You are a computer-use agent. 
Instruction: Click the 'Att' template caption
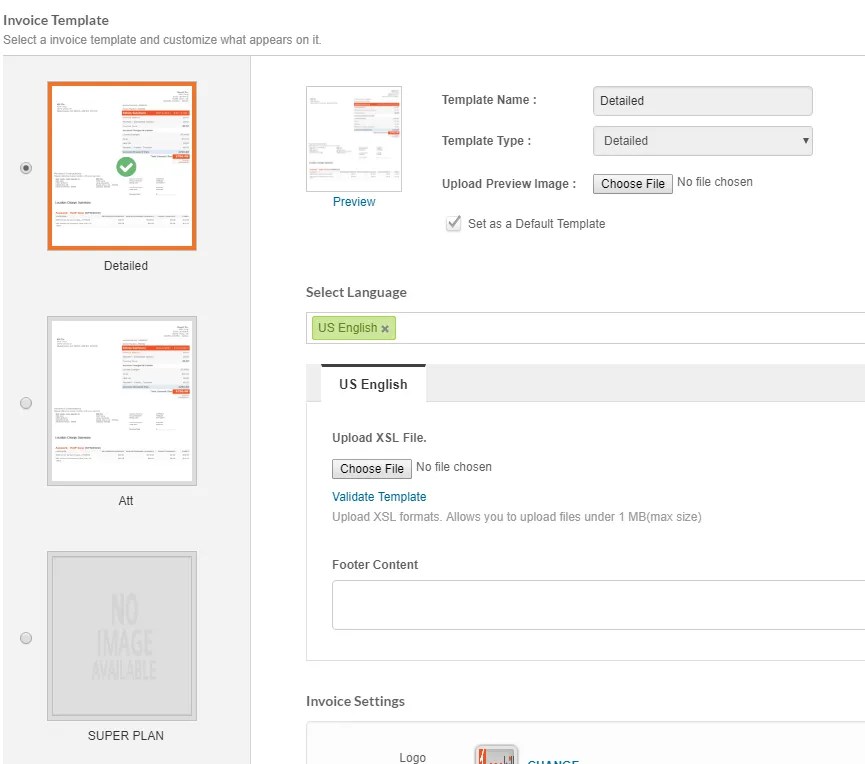pos(126,501)
